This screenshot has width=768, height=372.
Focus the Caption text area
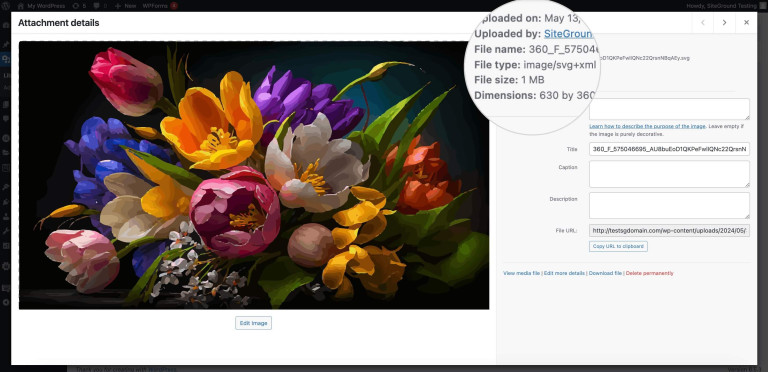669,174
